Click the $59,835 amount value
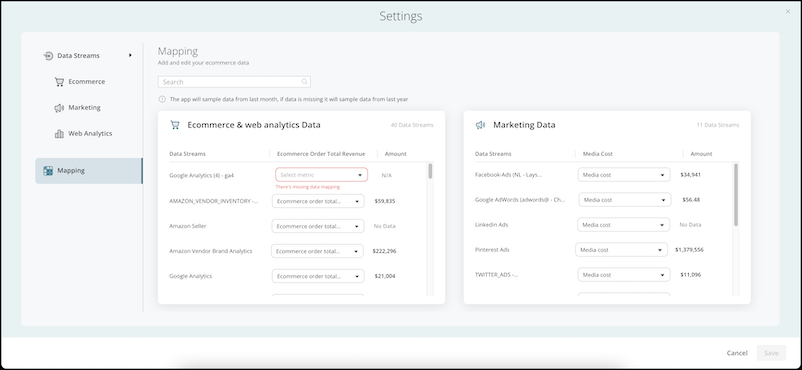 (x=385, y=201)
